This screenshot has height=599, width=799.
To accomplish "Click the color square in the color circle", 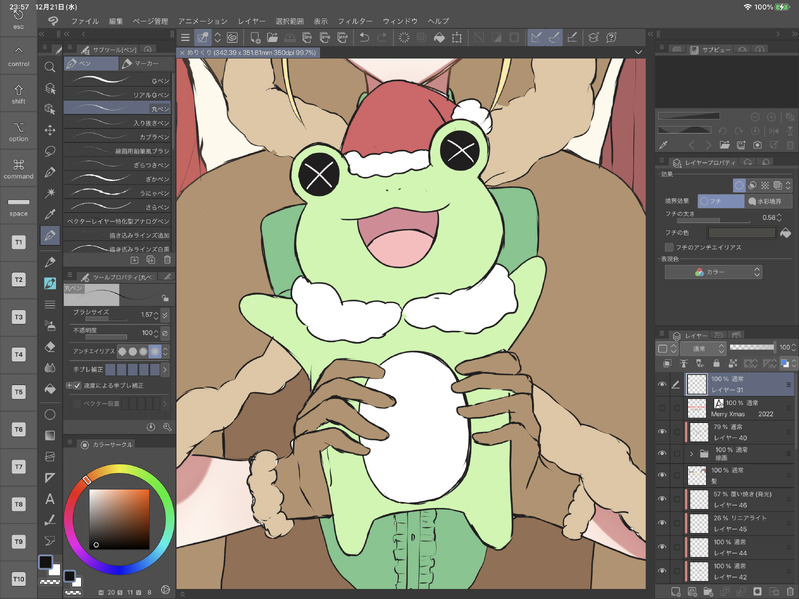I will coord(119,519).
